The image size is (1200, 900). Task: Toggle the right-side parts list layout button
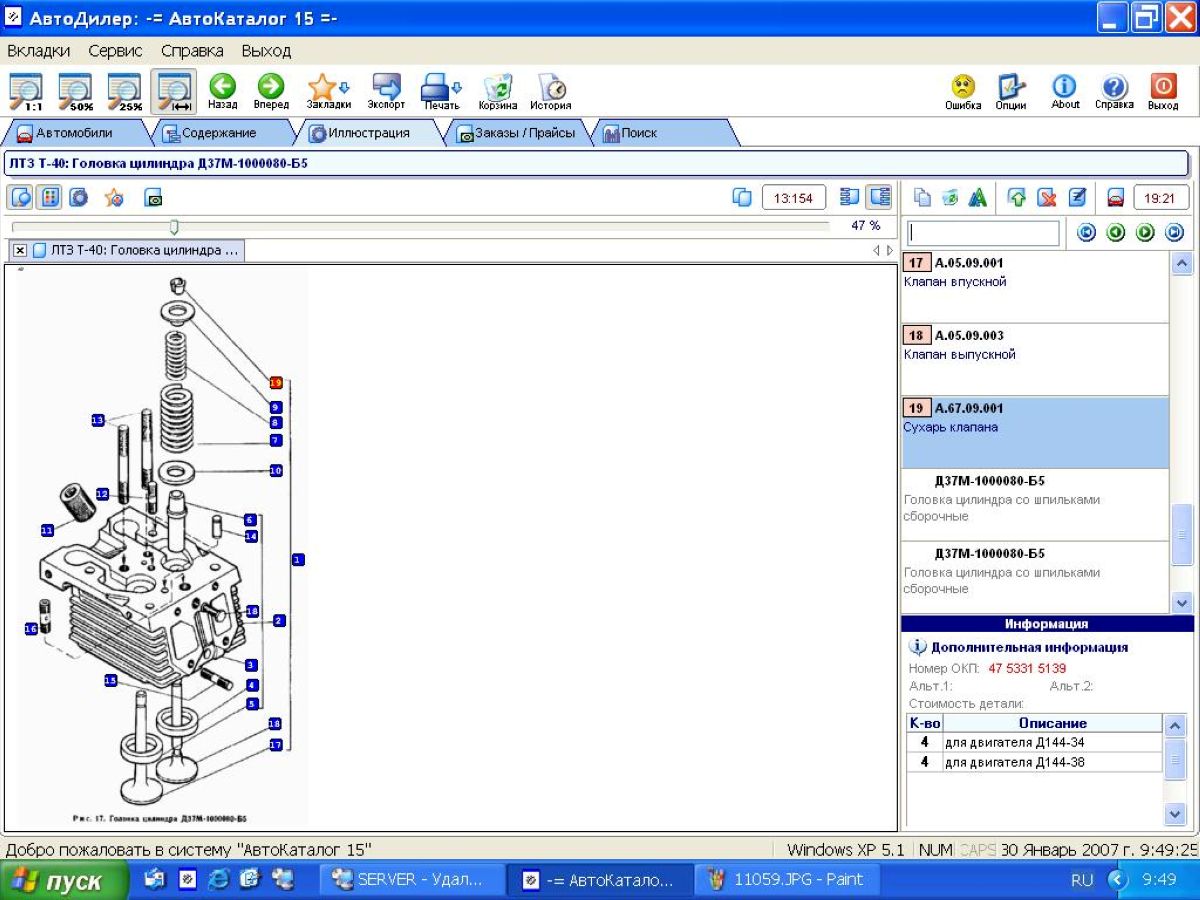tap(879, 197)
